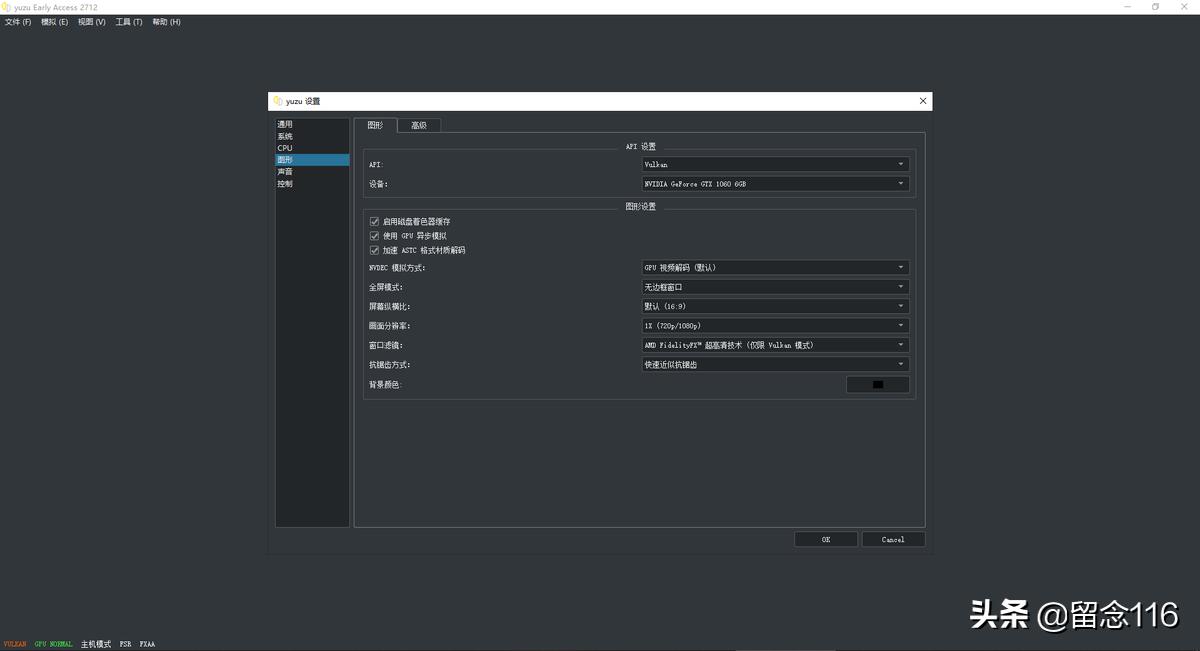Click the OK button
The height and width of the screenshot is (651, 1200).
[x=826, y=539]
